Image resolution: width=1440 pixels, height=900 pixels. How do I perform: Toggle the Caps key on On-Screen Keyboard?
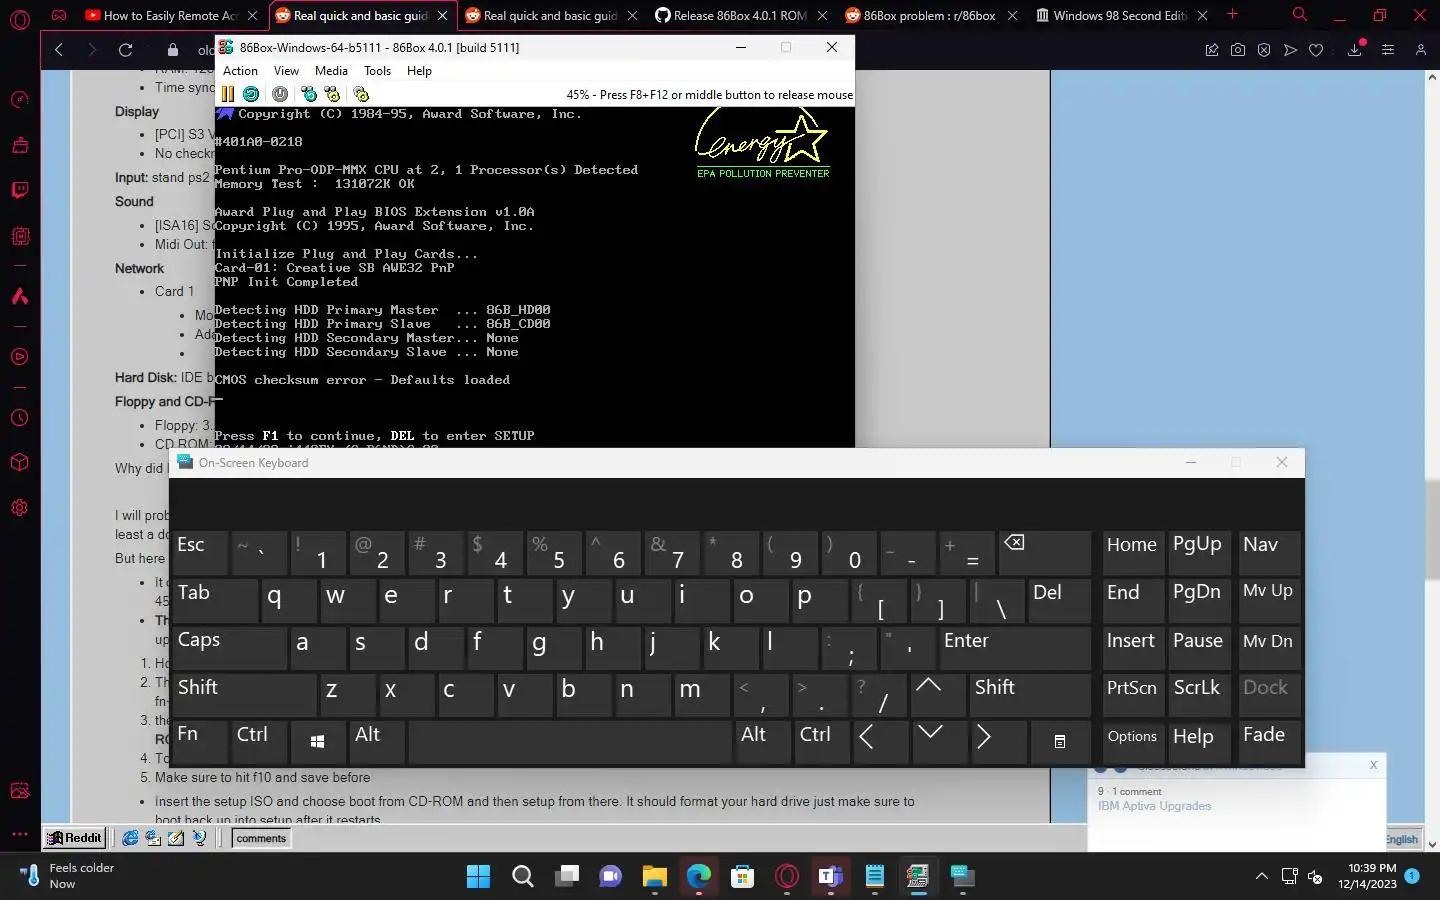coord(230,648)
